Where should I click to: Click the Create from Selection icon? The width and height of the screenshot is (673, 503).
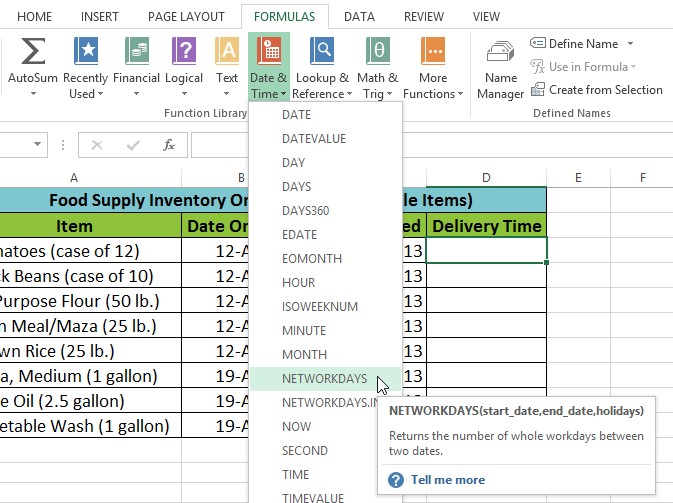538,89
